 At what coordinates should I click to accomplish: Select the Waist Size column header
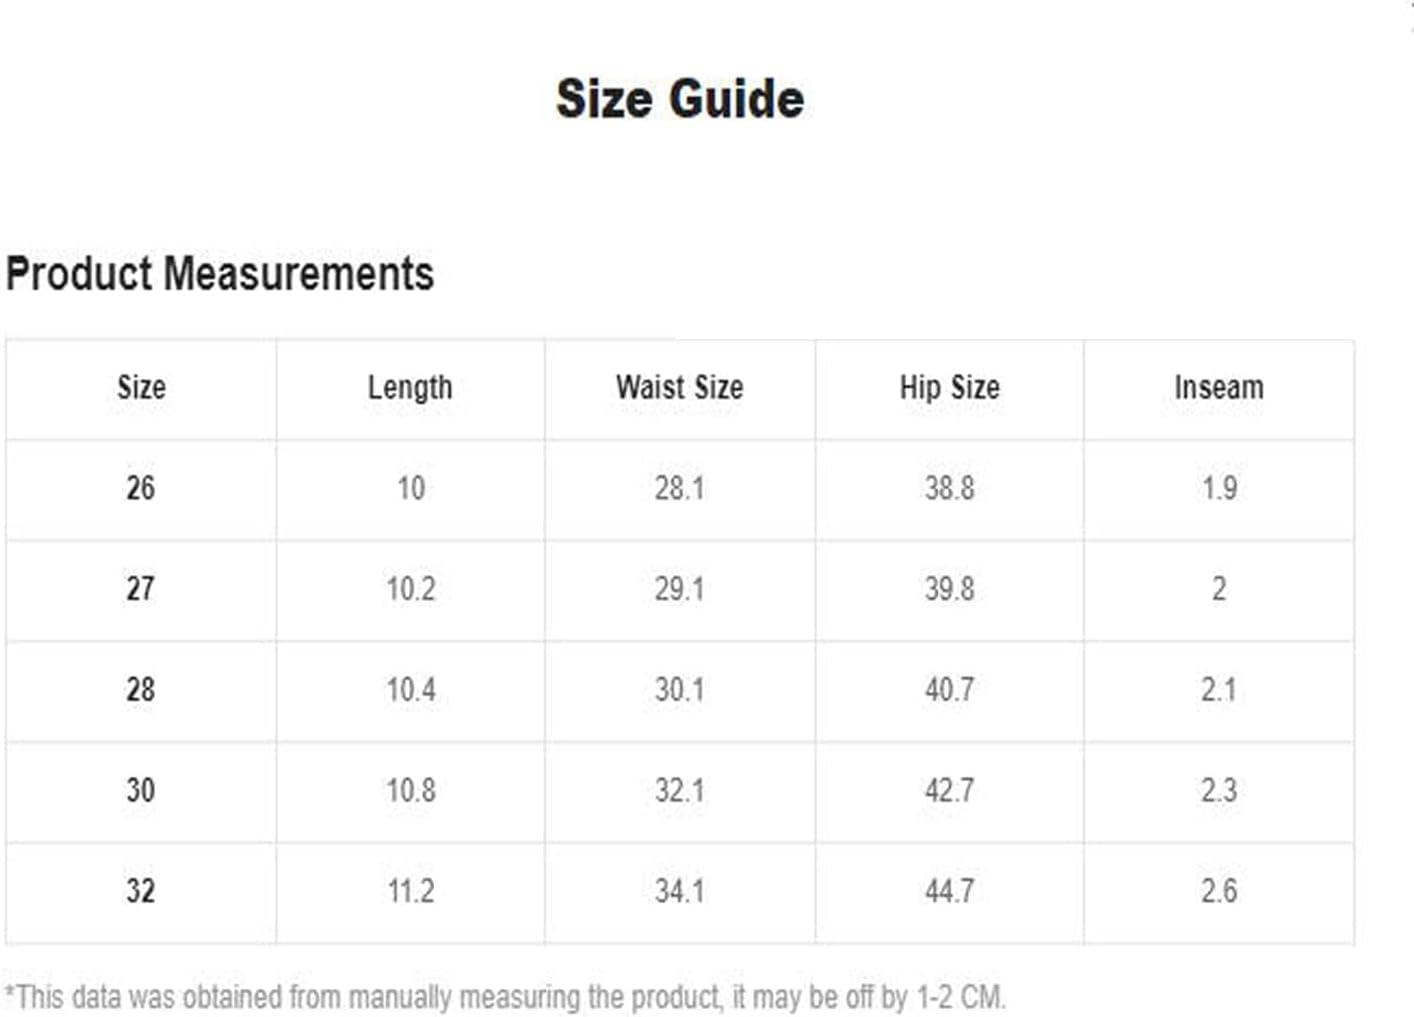tap(680, 387)
